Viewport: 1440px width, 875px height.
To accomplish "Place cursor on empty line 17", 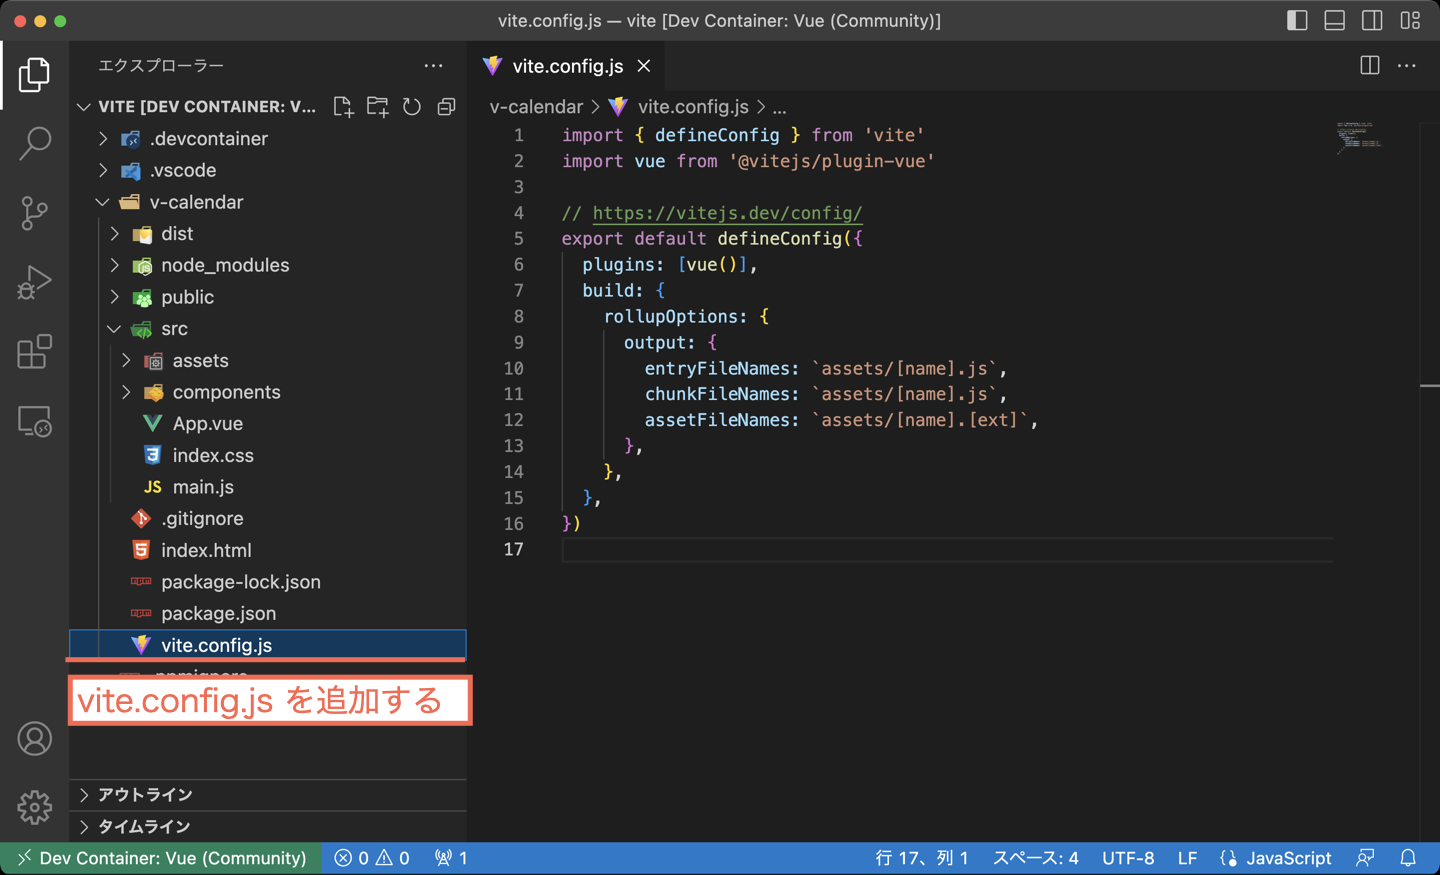I will pyautogui.click(x=946, y=549).
